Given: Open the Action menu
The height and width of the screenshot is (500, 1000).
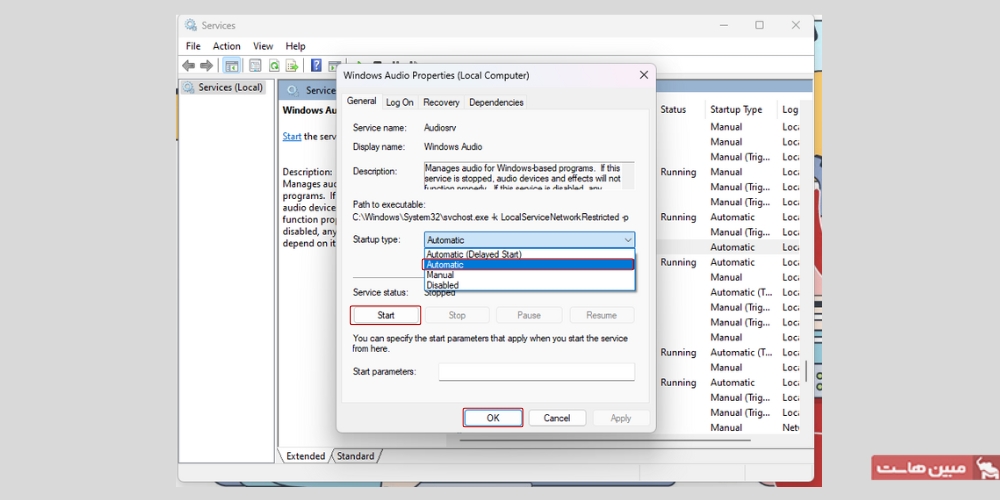Looking at the screenshot, I should [226, 46].
